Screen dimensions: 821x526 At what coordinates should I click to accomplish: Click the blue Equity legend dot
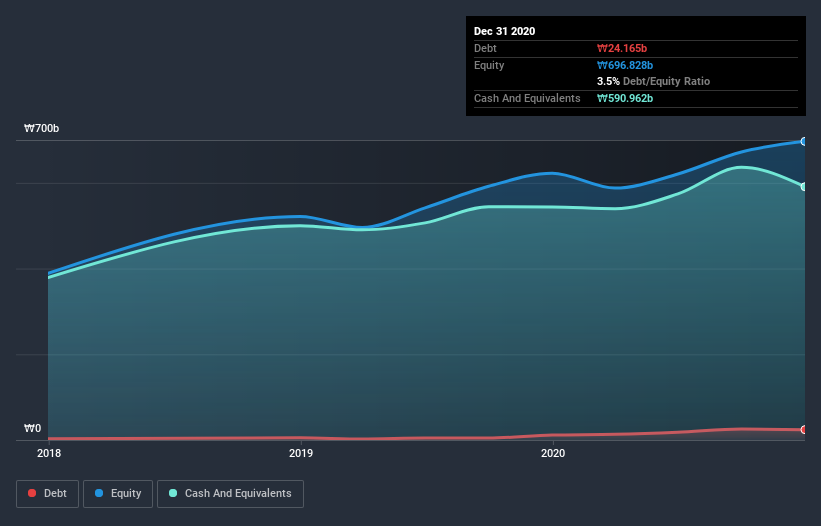click(x=99, y=493)
